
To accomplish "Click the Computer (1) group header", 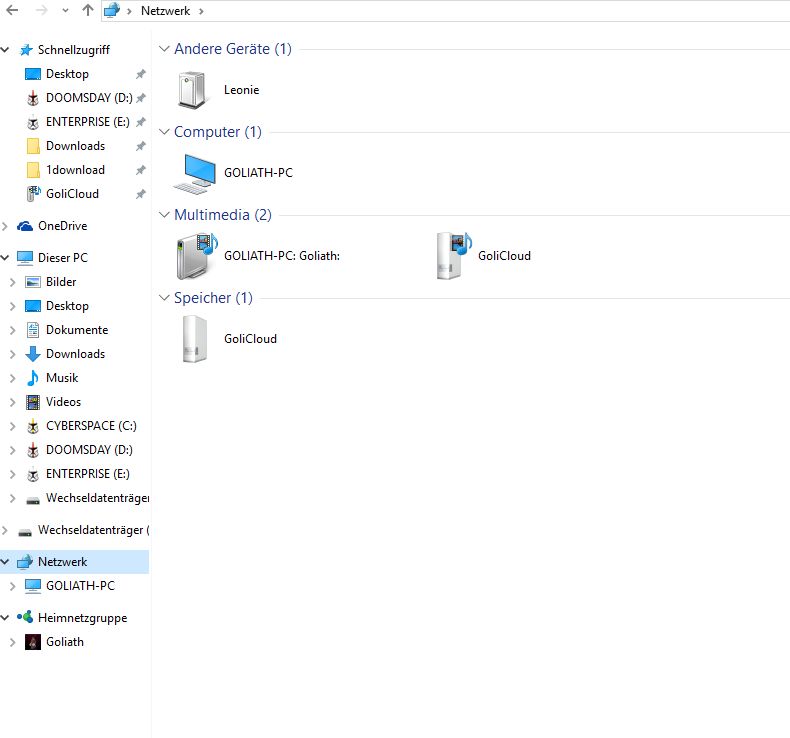I will (x=218, y=132).
